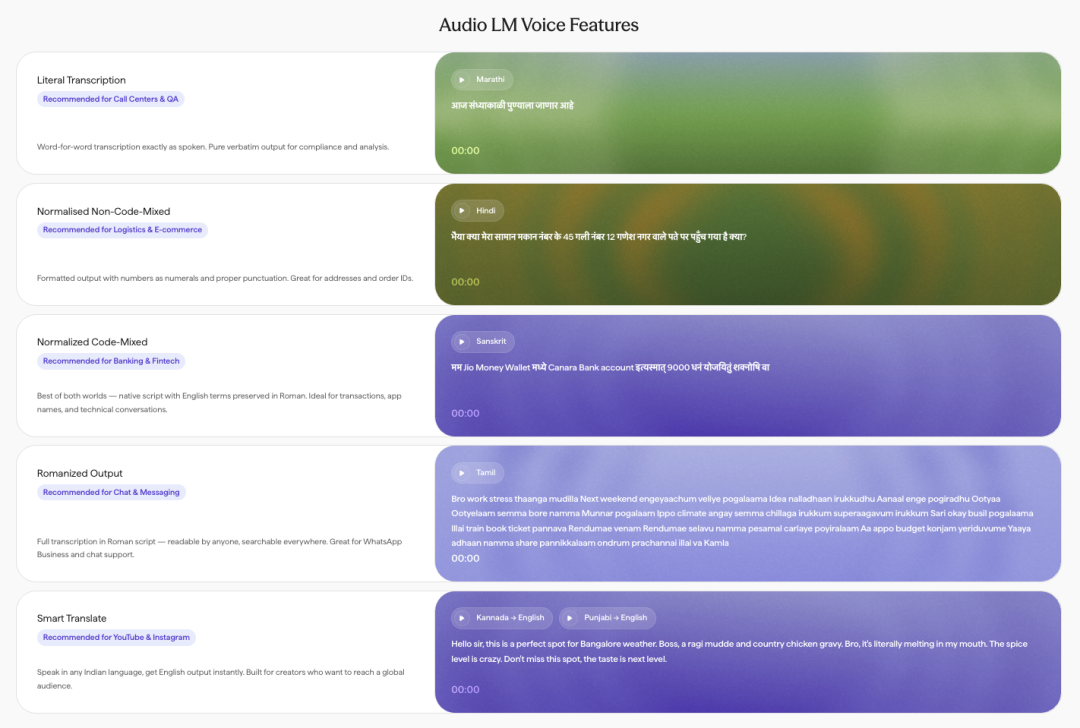The image size is (1080, 728).
Task: Click 'Word-for-word transcription exactly as spoken' description
Action: (x=213, y=147)
